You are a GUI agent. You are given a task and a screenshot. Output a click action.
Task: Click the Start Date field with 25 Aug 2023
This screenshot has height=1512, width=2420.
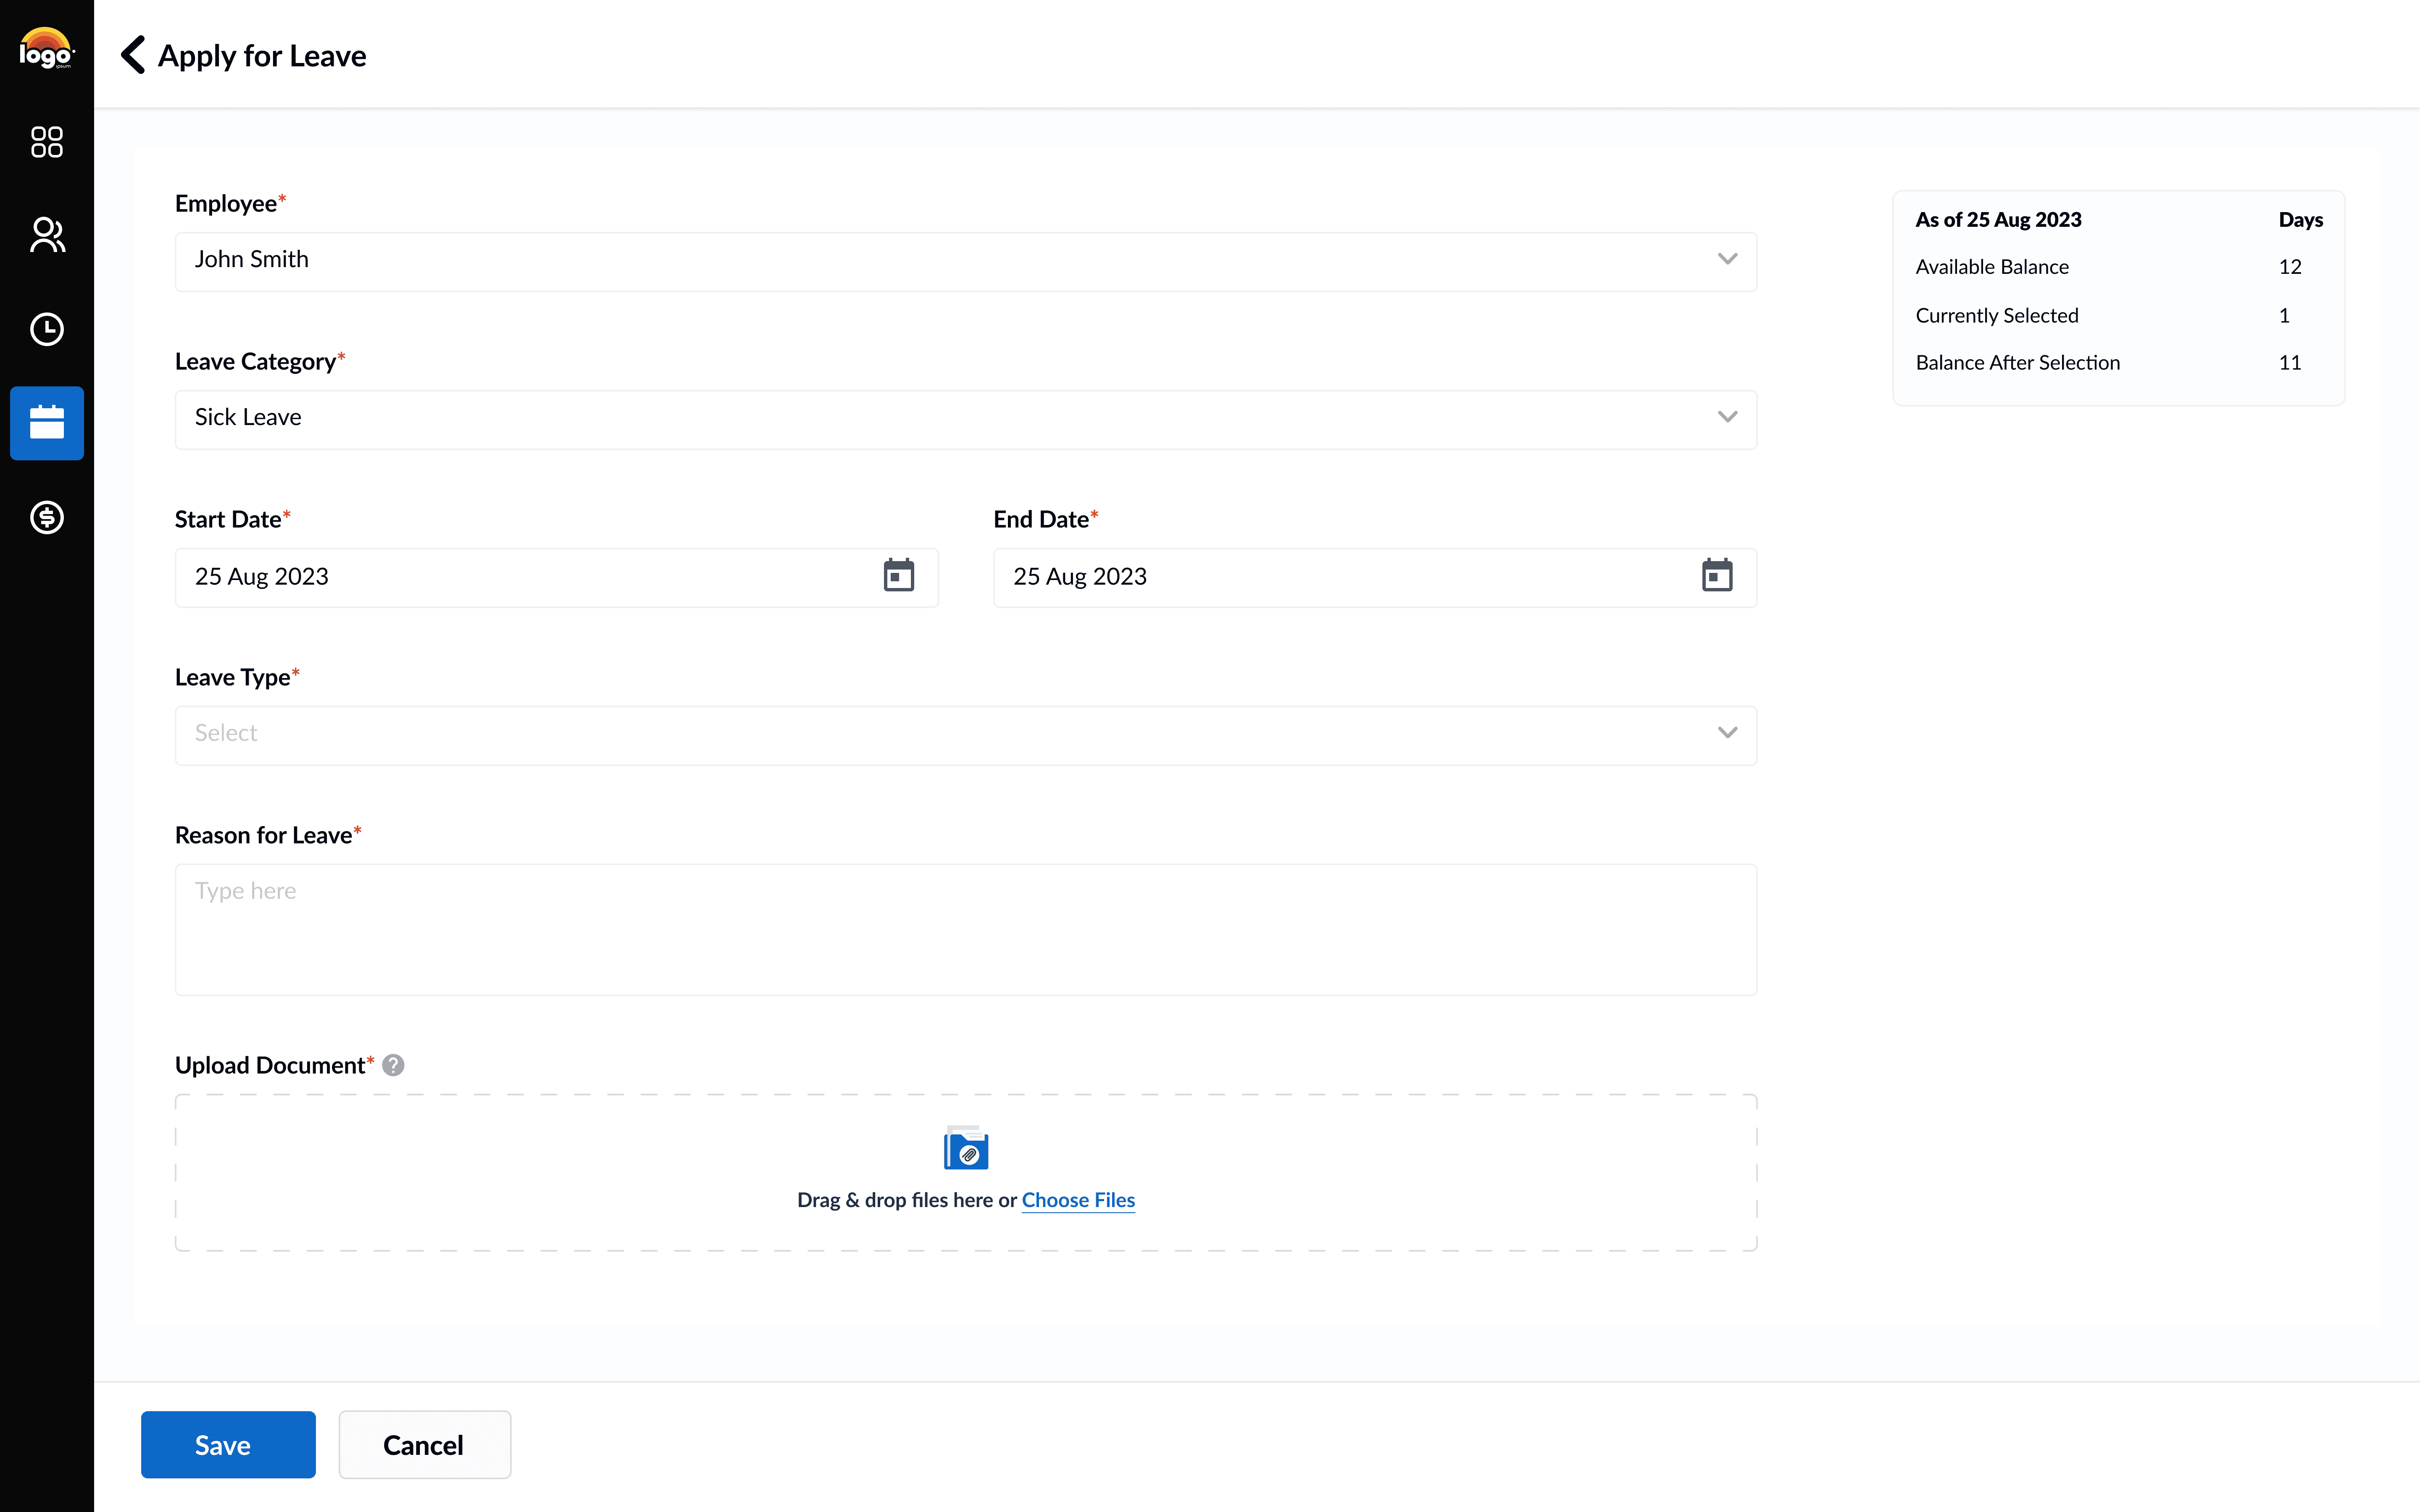tap(557, 578)
